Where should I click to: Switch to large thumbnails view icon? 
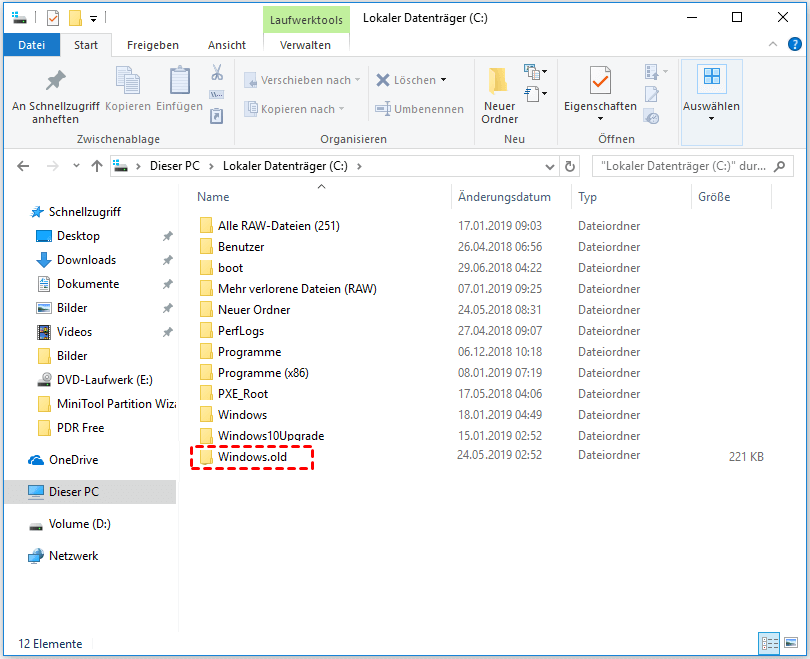point(790,643)
